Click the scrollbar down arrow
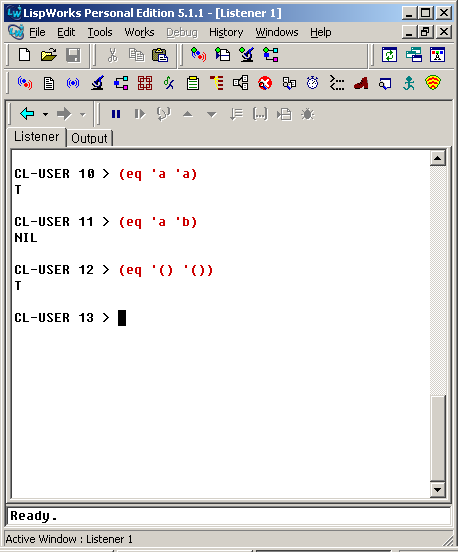The height and width of the screenshot is (552, 458). coord(438,490)
